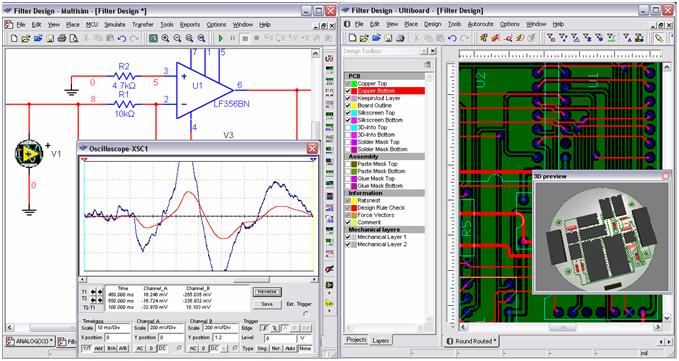Open the Autoroute menu in Ultiboard
This screenshot has width=679, height=361.
(481, 24)
